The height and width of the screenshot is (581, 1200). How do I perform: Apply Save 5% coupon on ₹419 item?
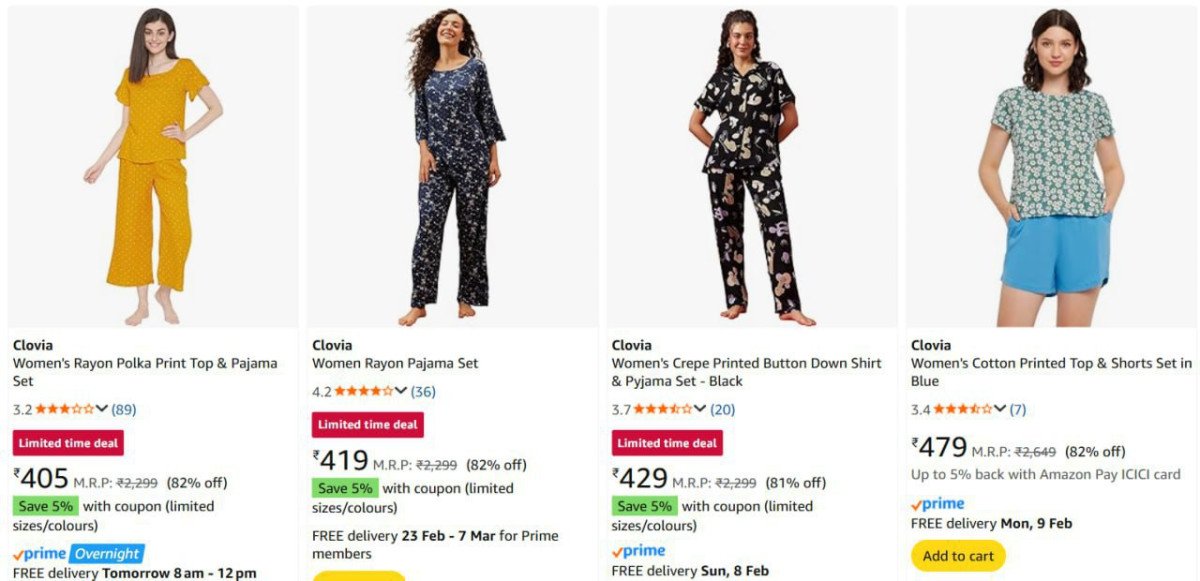pyautogui.click(x=345, y=488)
